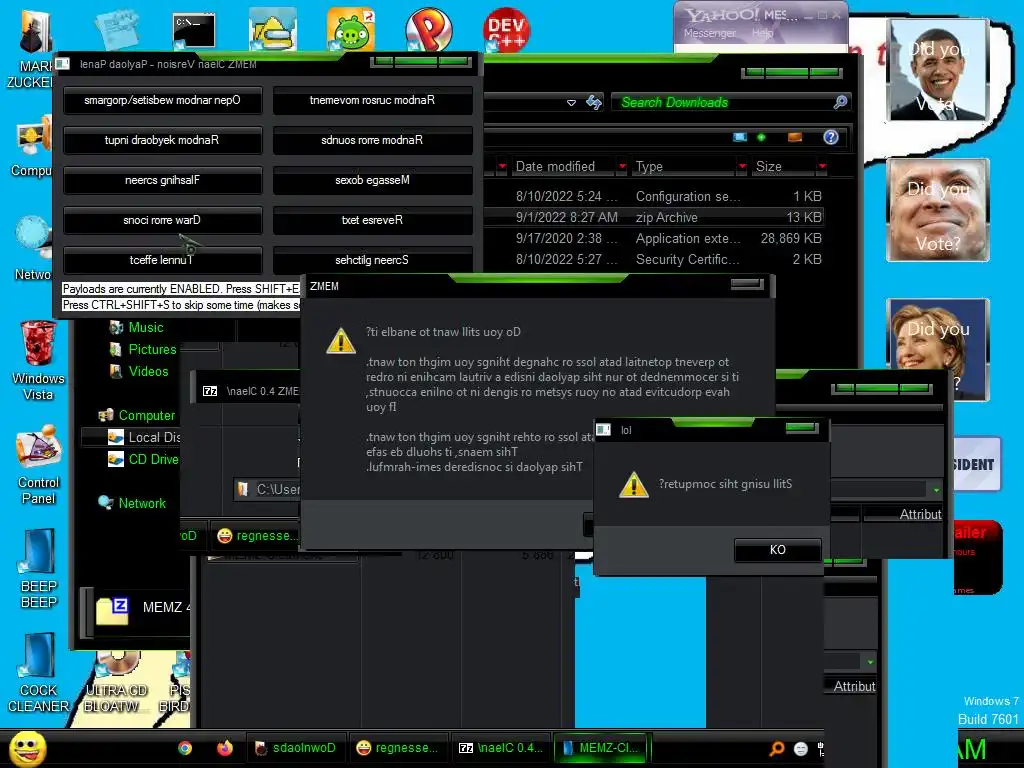Screen dimensions: 1024x768
Task: Switch to messenger taskbar item
Action: (398, 748)
